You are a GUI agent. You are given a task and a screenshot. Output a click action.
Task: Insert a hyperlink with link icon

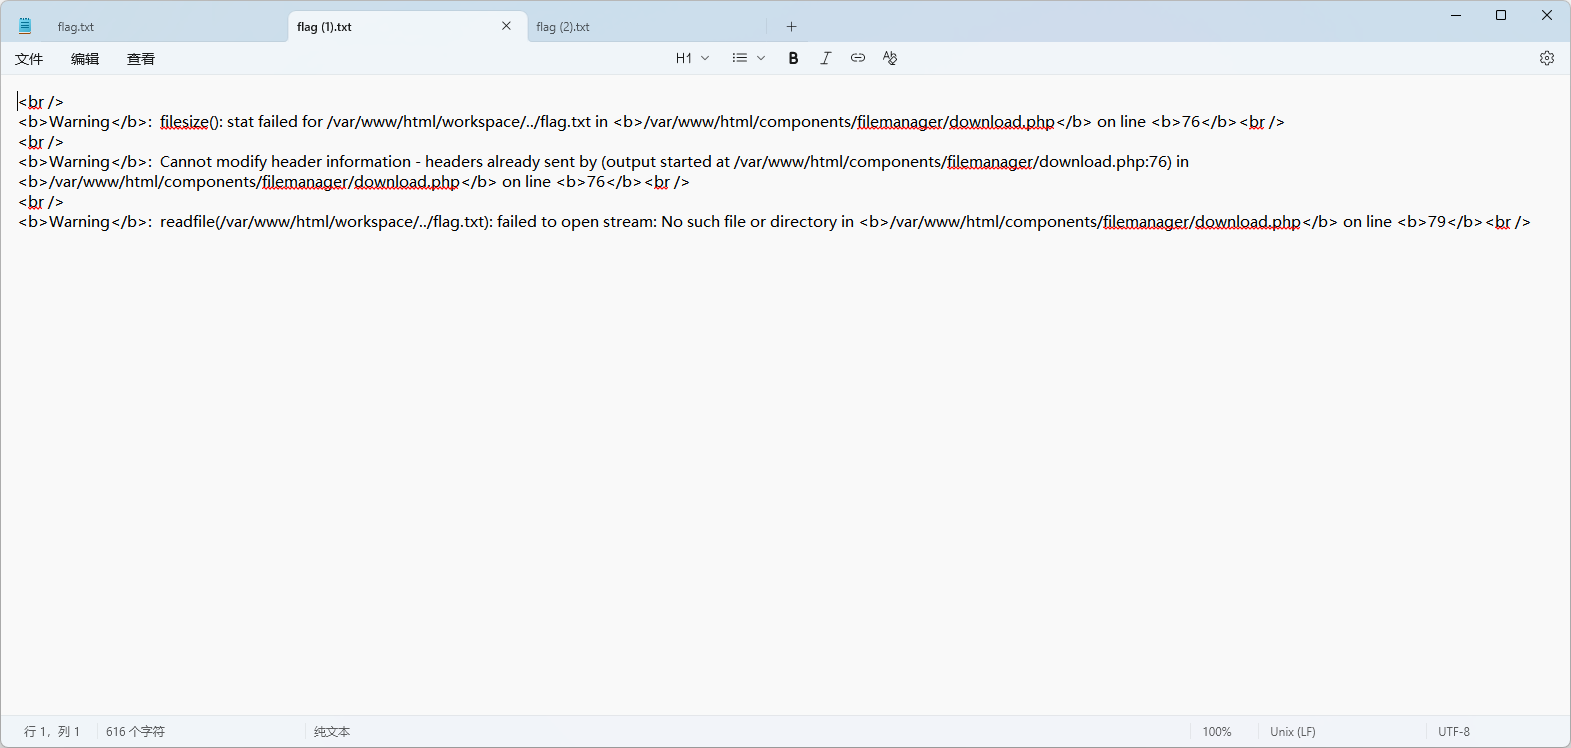tap(857, 58)
